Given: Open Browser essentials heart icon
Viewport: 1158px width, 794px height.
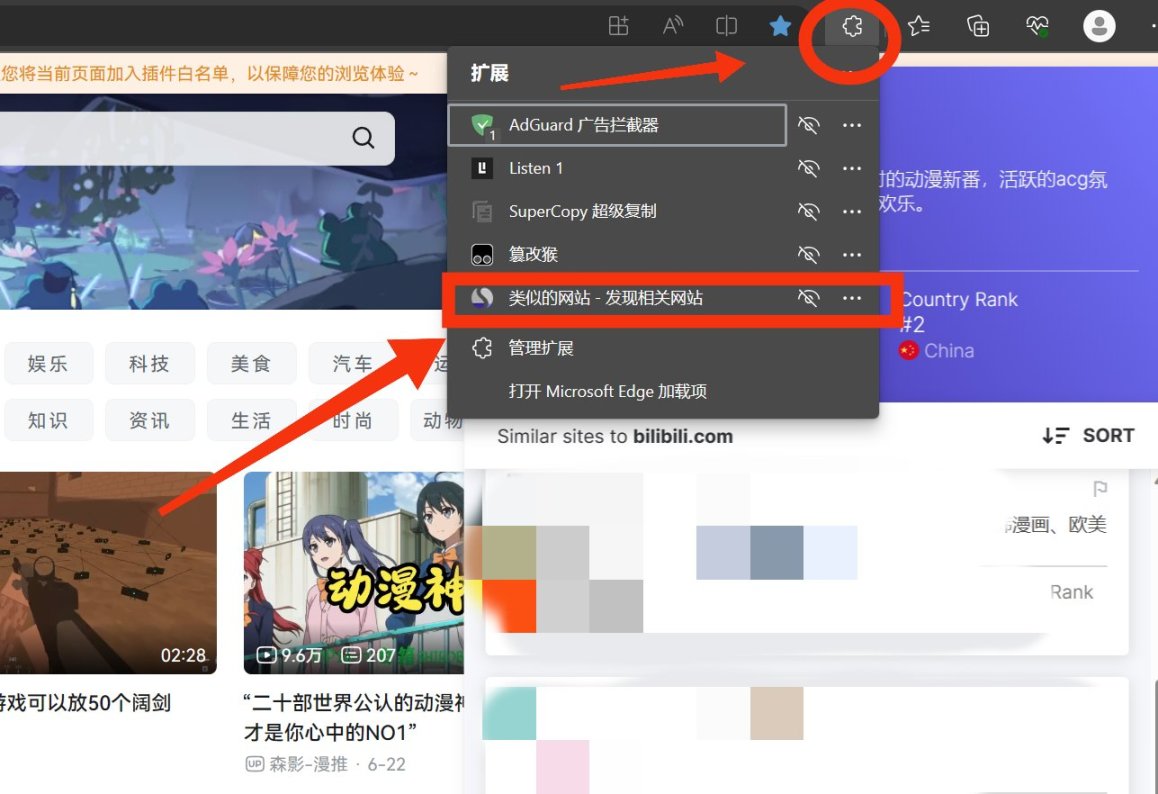Looking at the screenshot, I should coord(1037,27).
